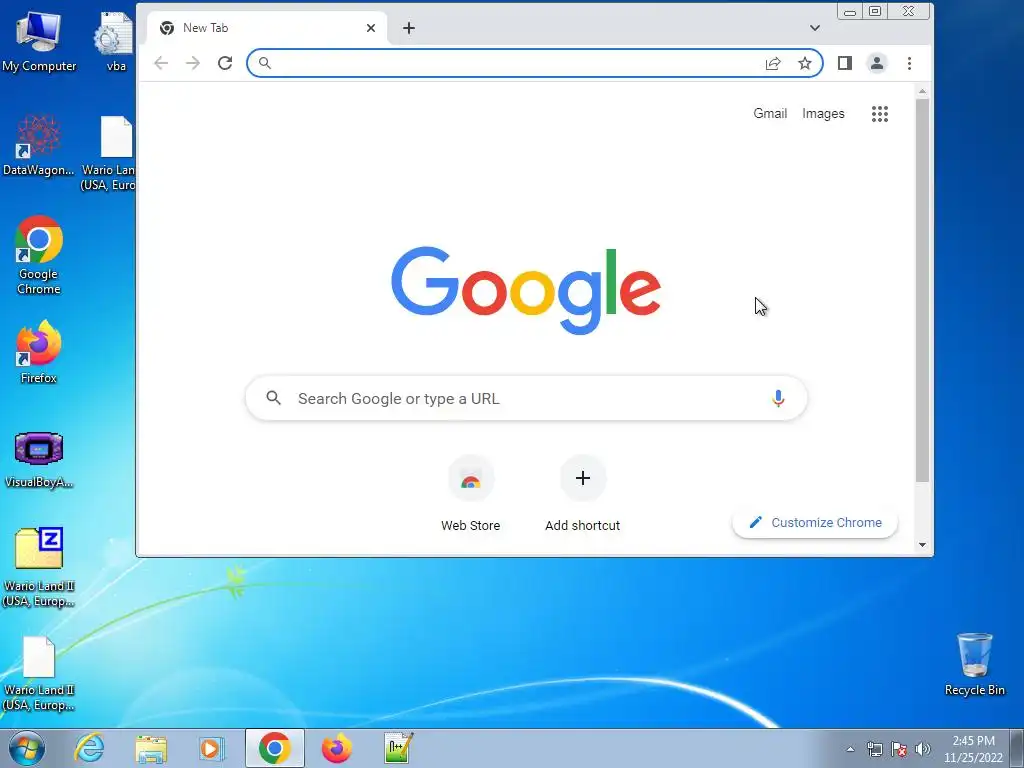Screen dimensions: 1024x768
Task: Click the vertical scrollbar thumb
Action: [922, 291]
